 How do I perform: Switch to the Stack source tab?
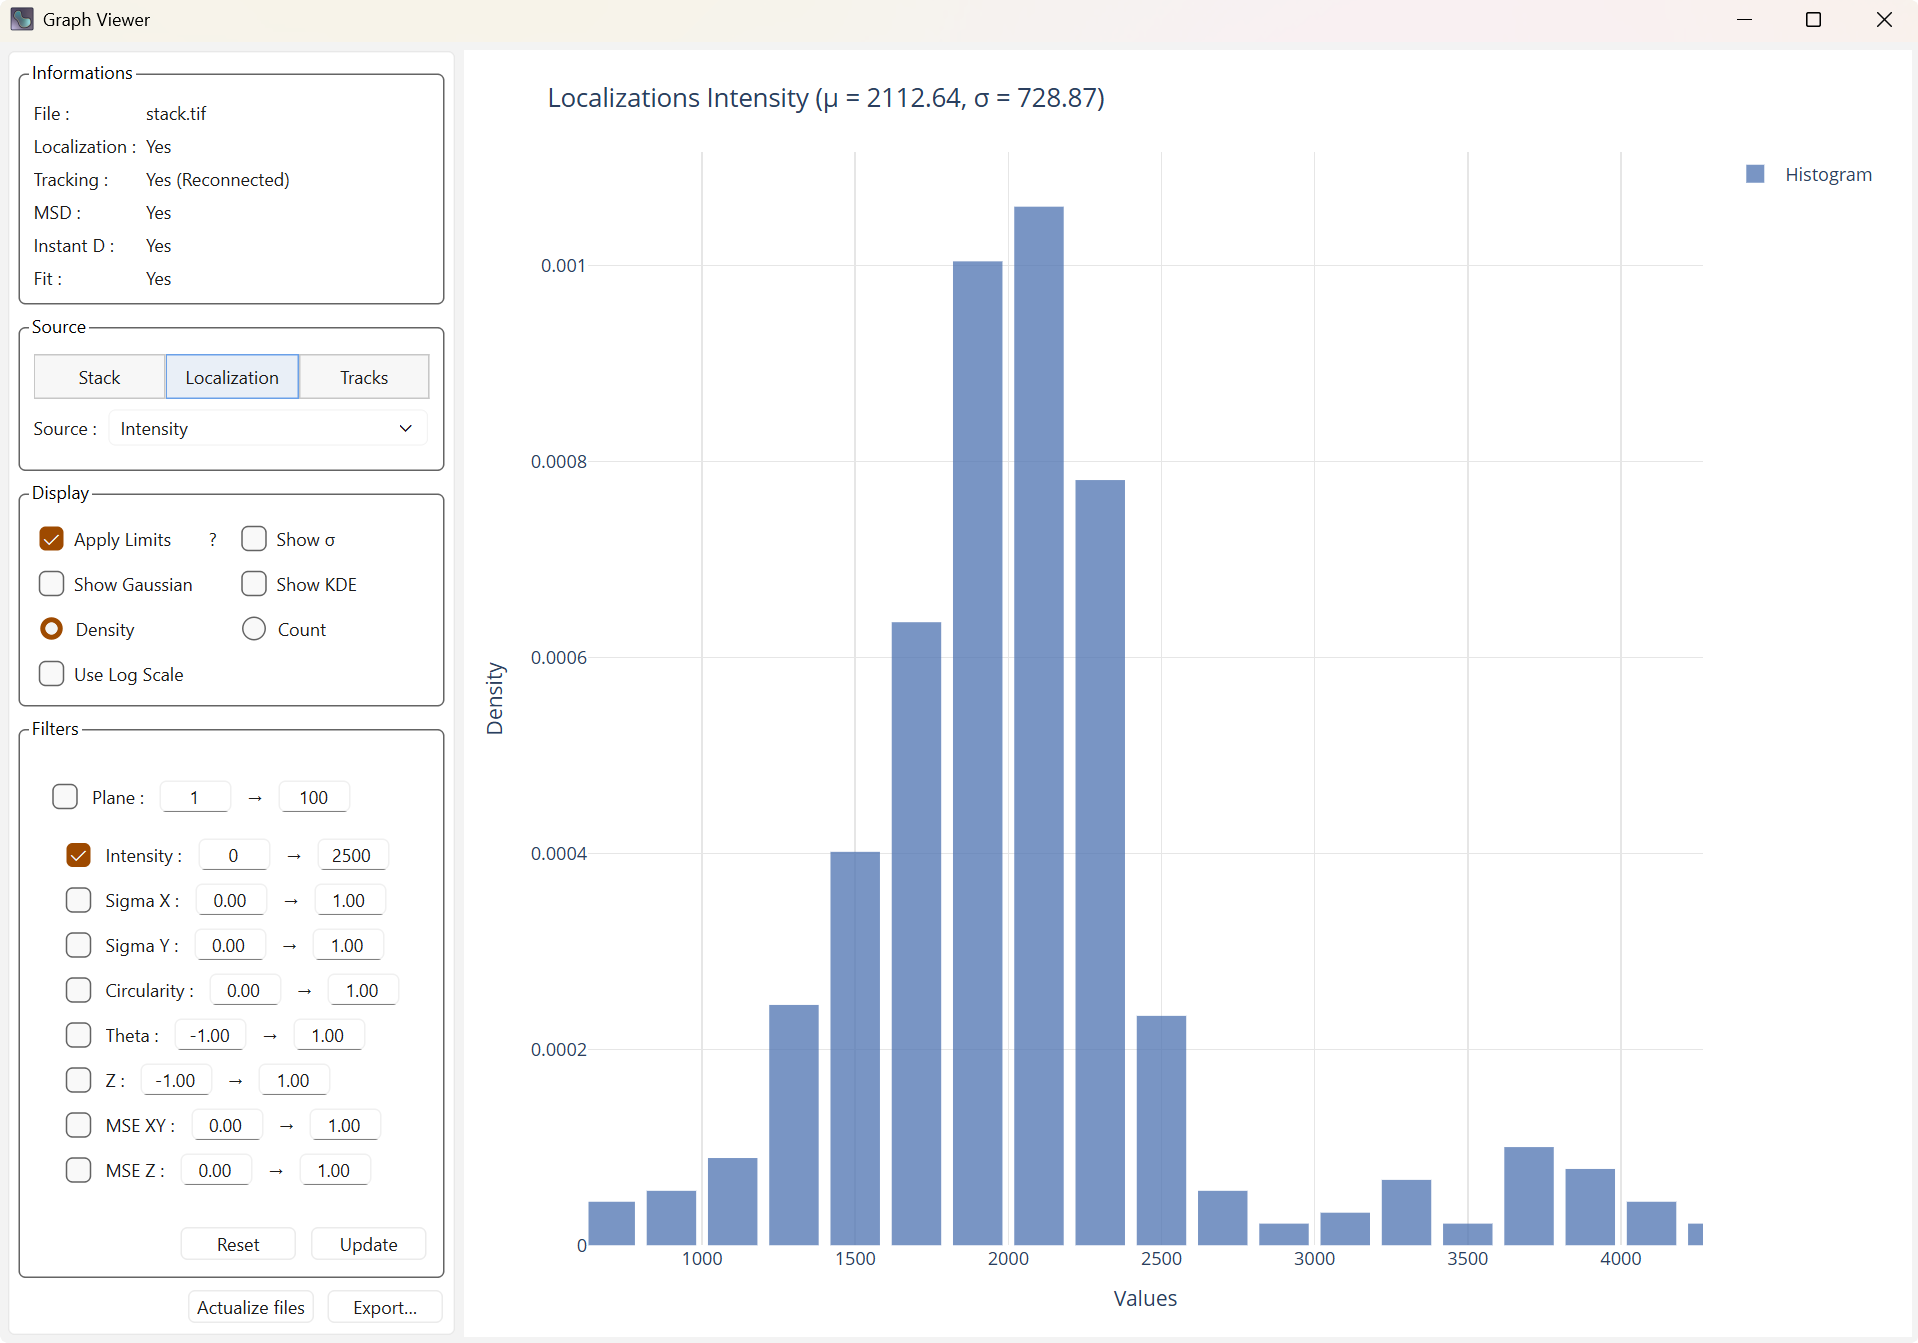tap(99, 377)
